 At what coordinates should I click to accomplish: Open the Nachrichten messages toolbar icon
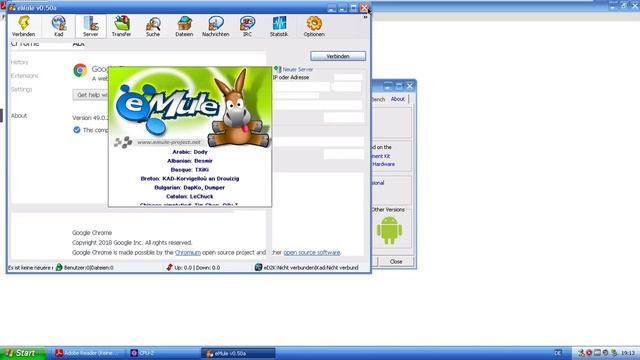point(216,26)
